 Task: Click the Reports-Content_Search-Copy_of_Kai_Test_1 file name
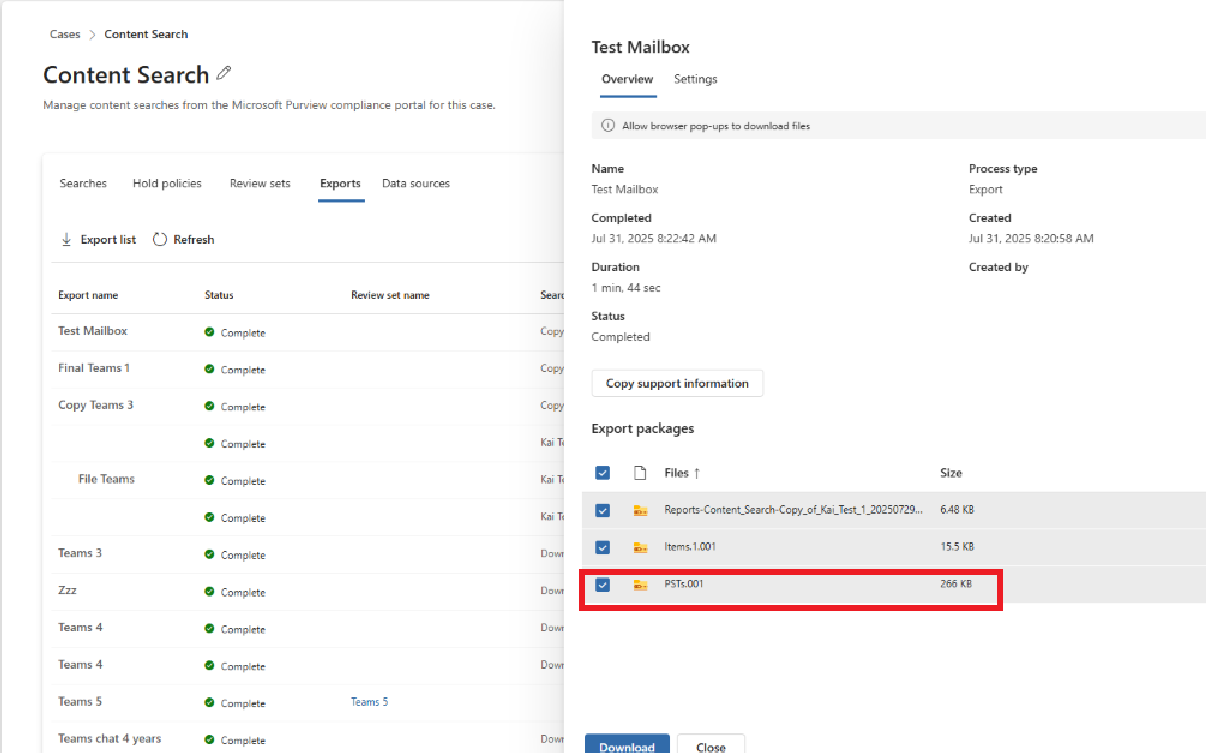point(794,510)
